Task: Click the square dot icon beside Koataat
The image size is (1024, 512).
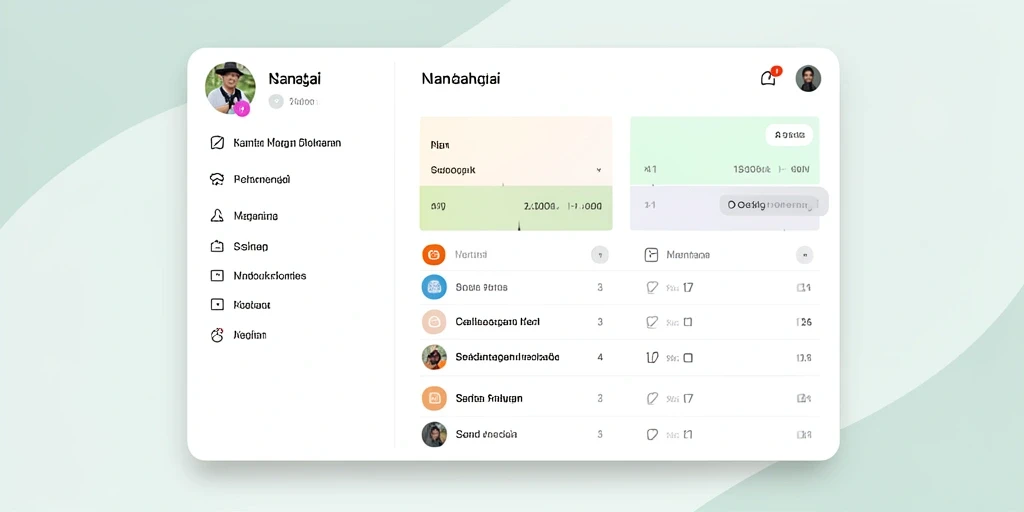Action: point(217,304)
